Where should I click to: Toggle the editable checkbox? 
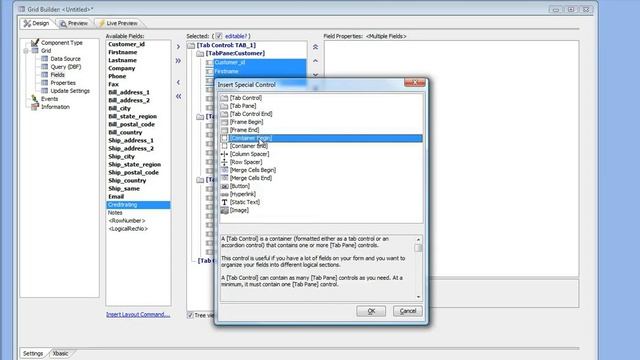pyautogui.click(x=219, y=36)
